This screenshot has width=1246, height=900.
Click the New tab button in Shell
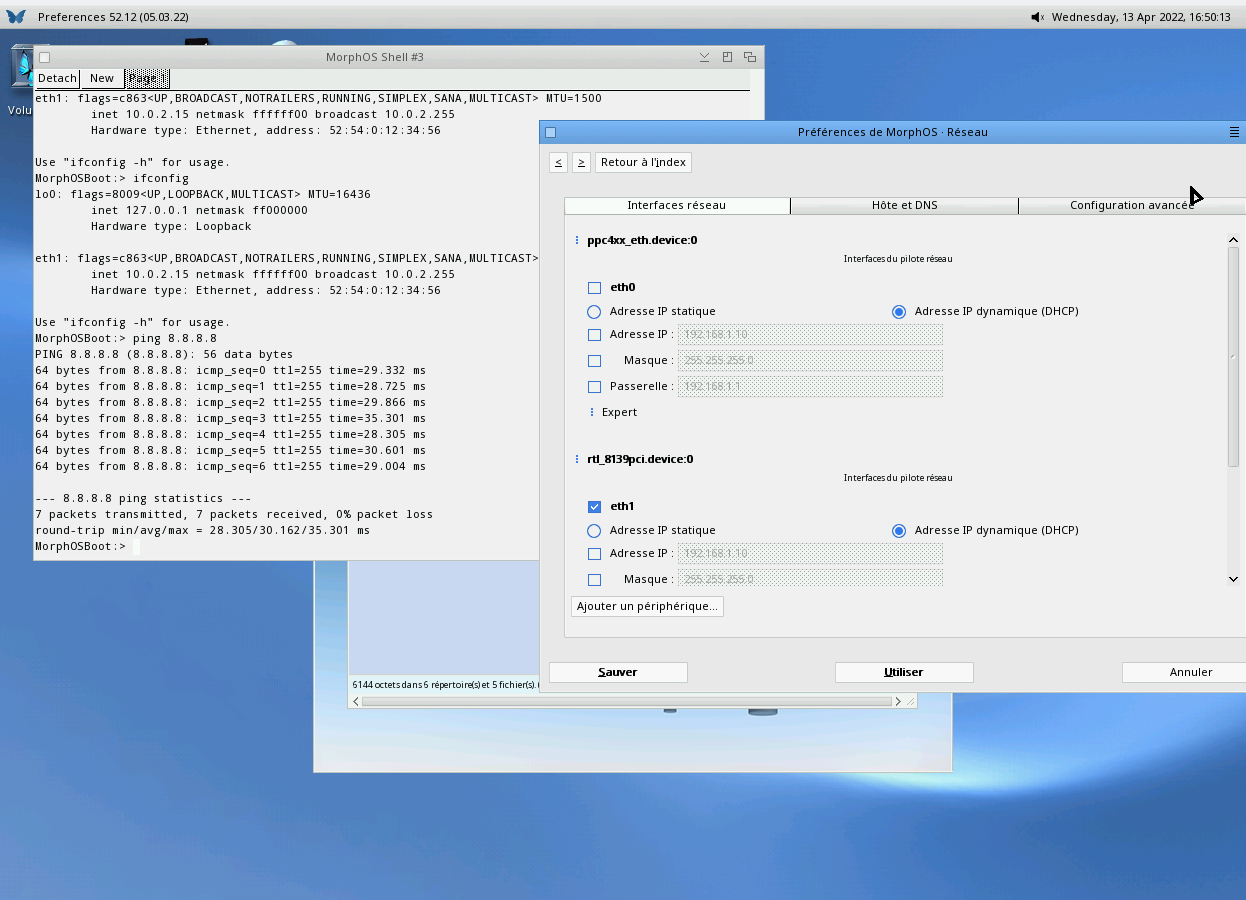coord(102,78)
